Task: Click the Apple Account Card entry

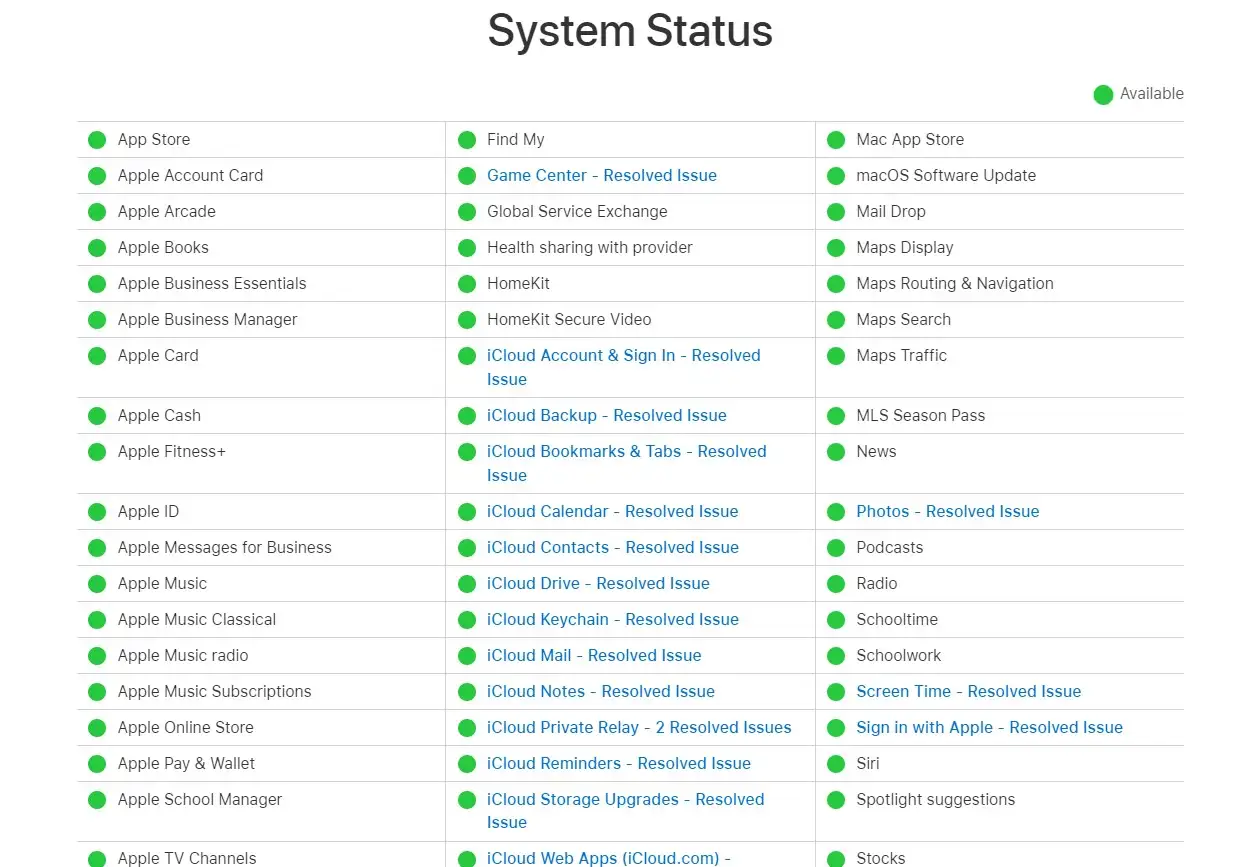Action: point(190,175)
